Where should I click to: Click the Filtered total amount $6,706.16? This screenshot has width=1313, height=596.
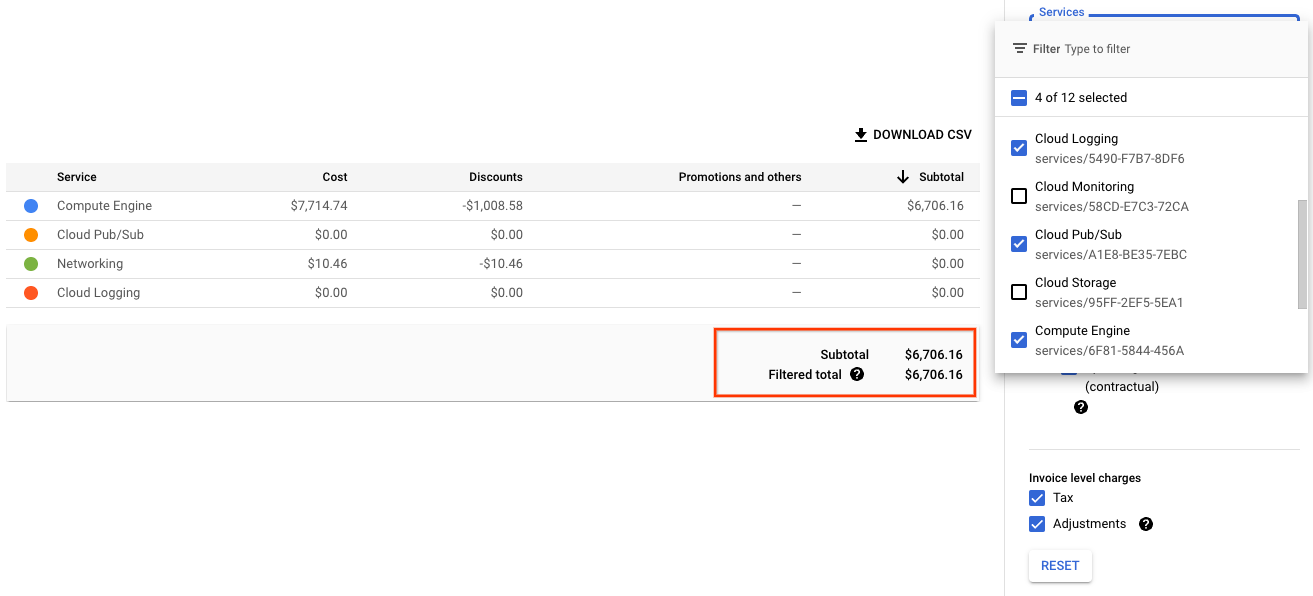point(934,375)
